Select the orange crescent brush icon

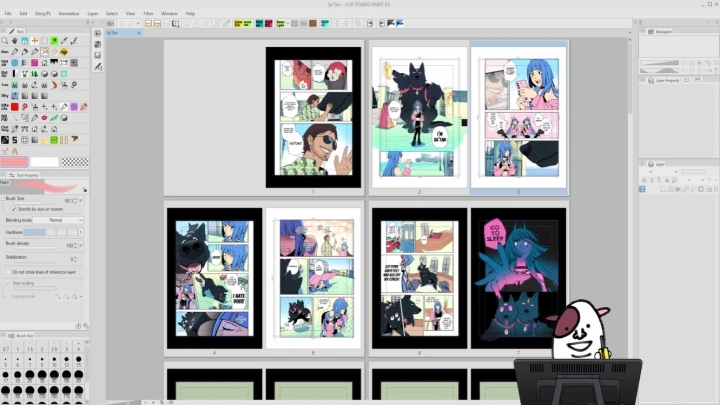[54, 85]
